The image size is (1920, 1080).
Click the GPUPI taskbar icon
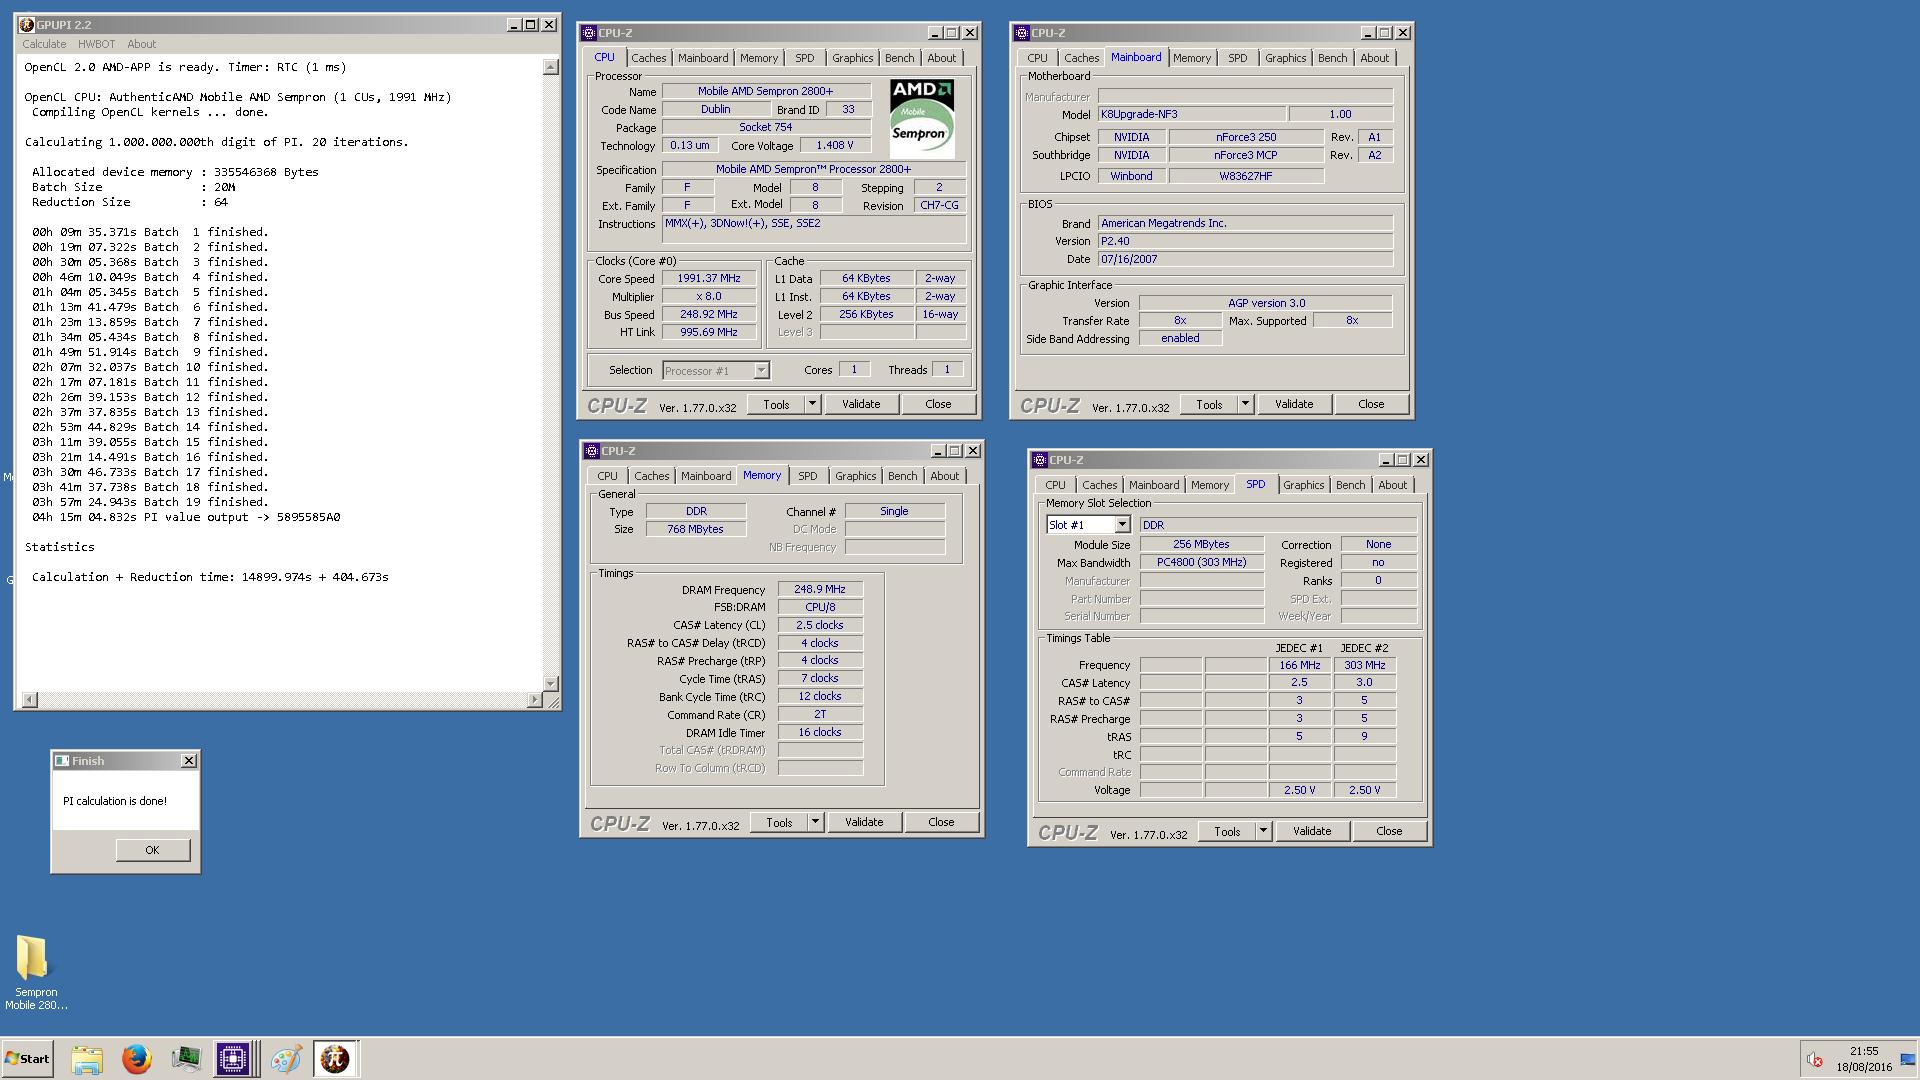[x=335, y=1058]
